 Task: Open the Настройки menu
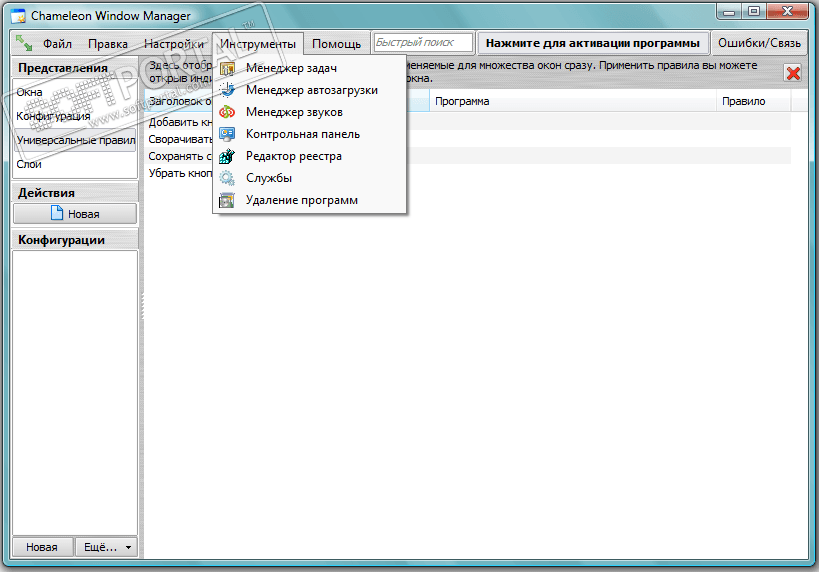point(174,44)
